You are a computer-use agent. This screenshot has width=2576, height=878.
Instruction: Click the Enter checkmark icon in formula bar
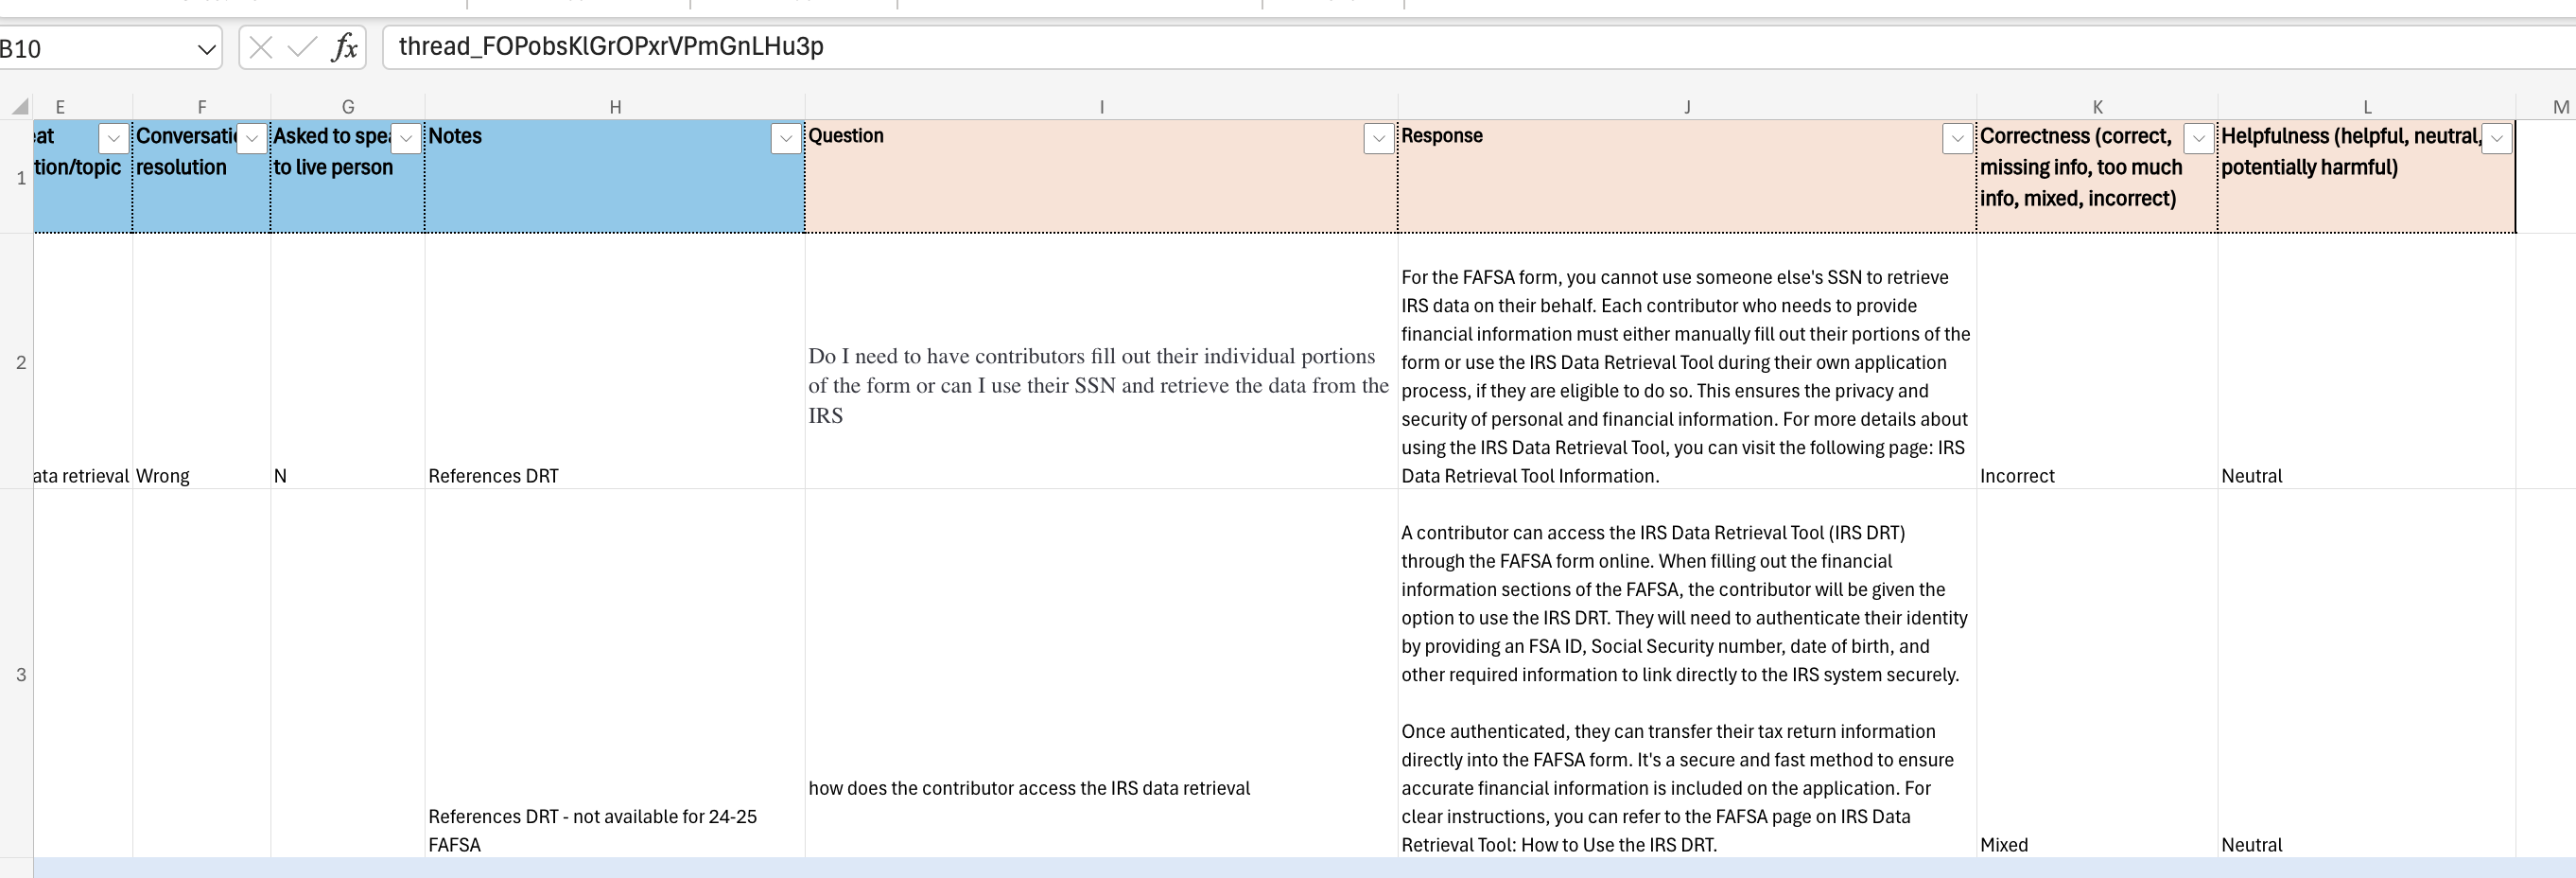click(302, 47)
